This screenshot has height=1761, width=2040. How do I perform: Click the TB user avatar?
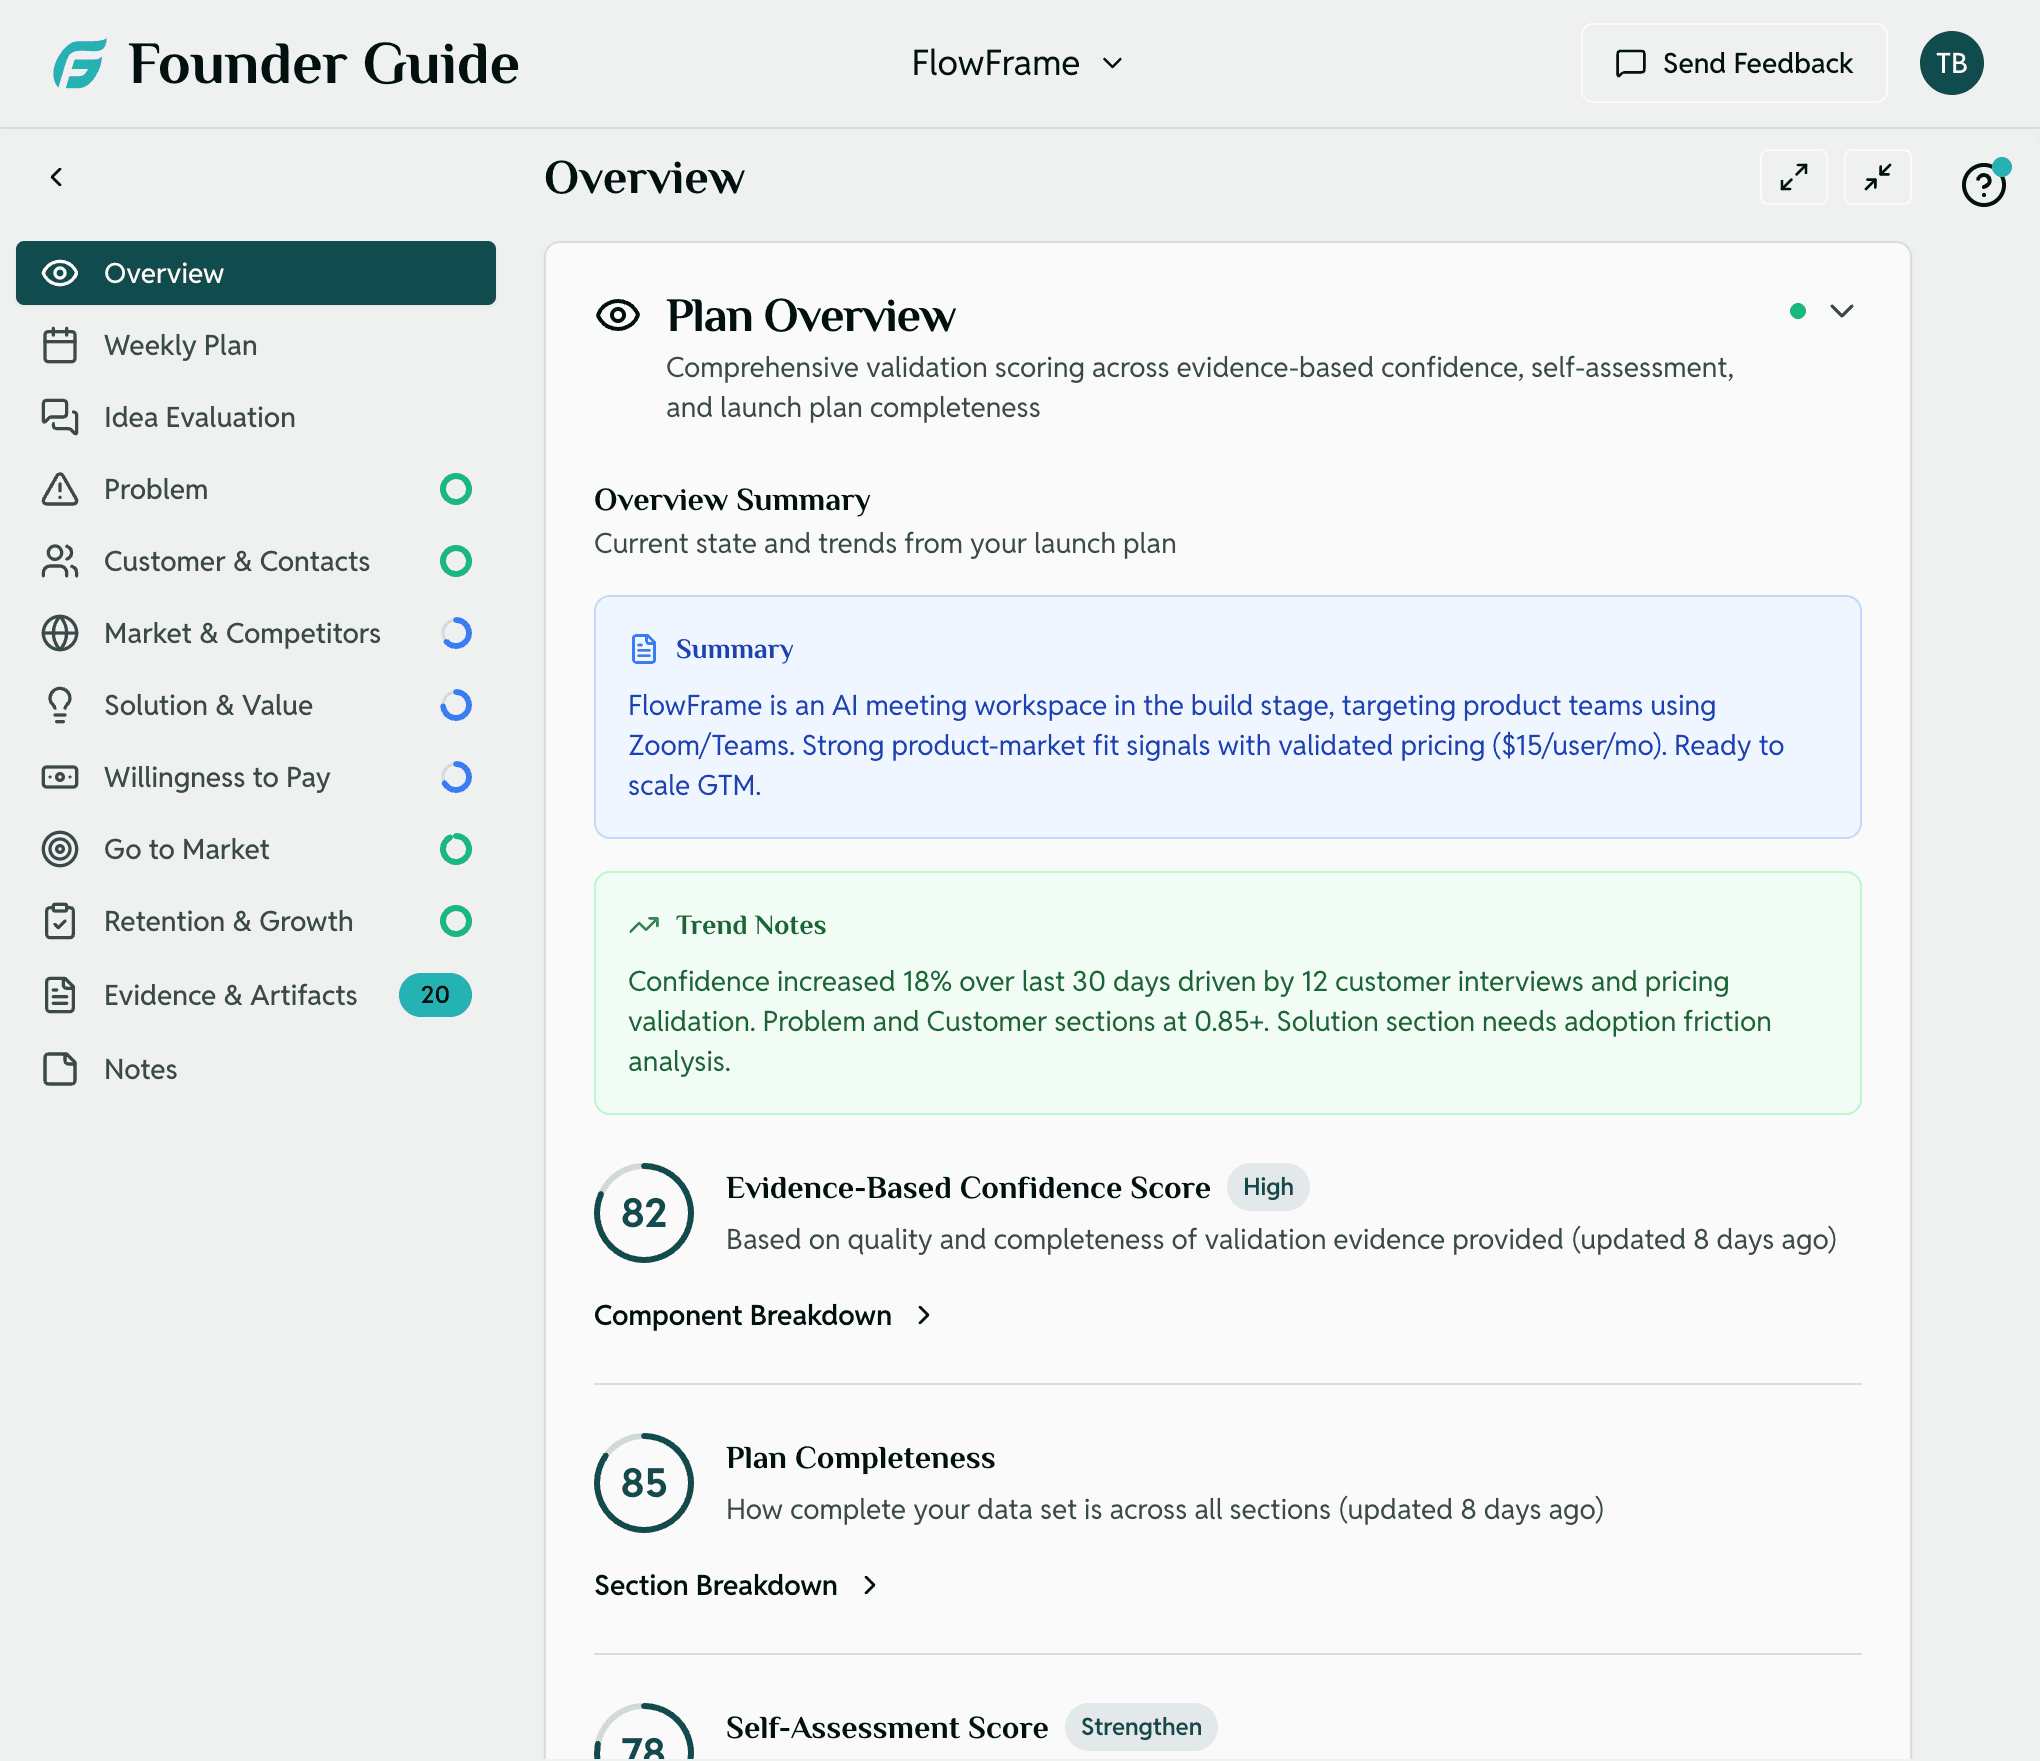[1950, 63]
